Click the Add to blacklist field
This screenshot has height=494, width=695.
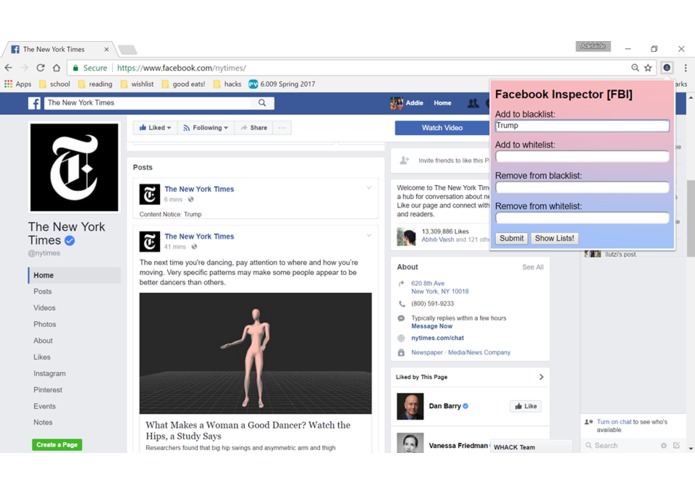[x=582, y=126]
